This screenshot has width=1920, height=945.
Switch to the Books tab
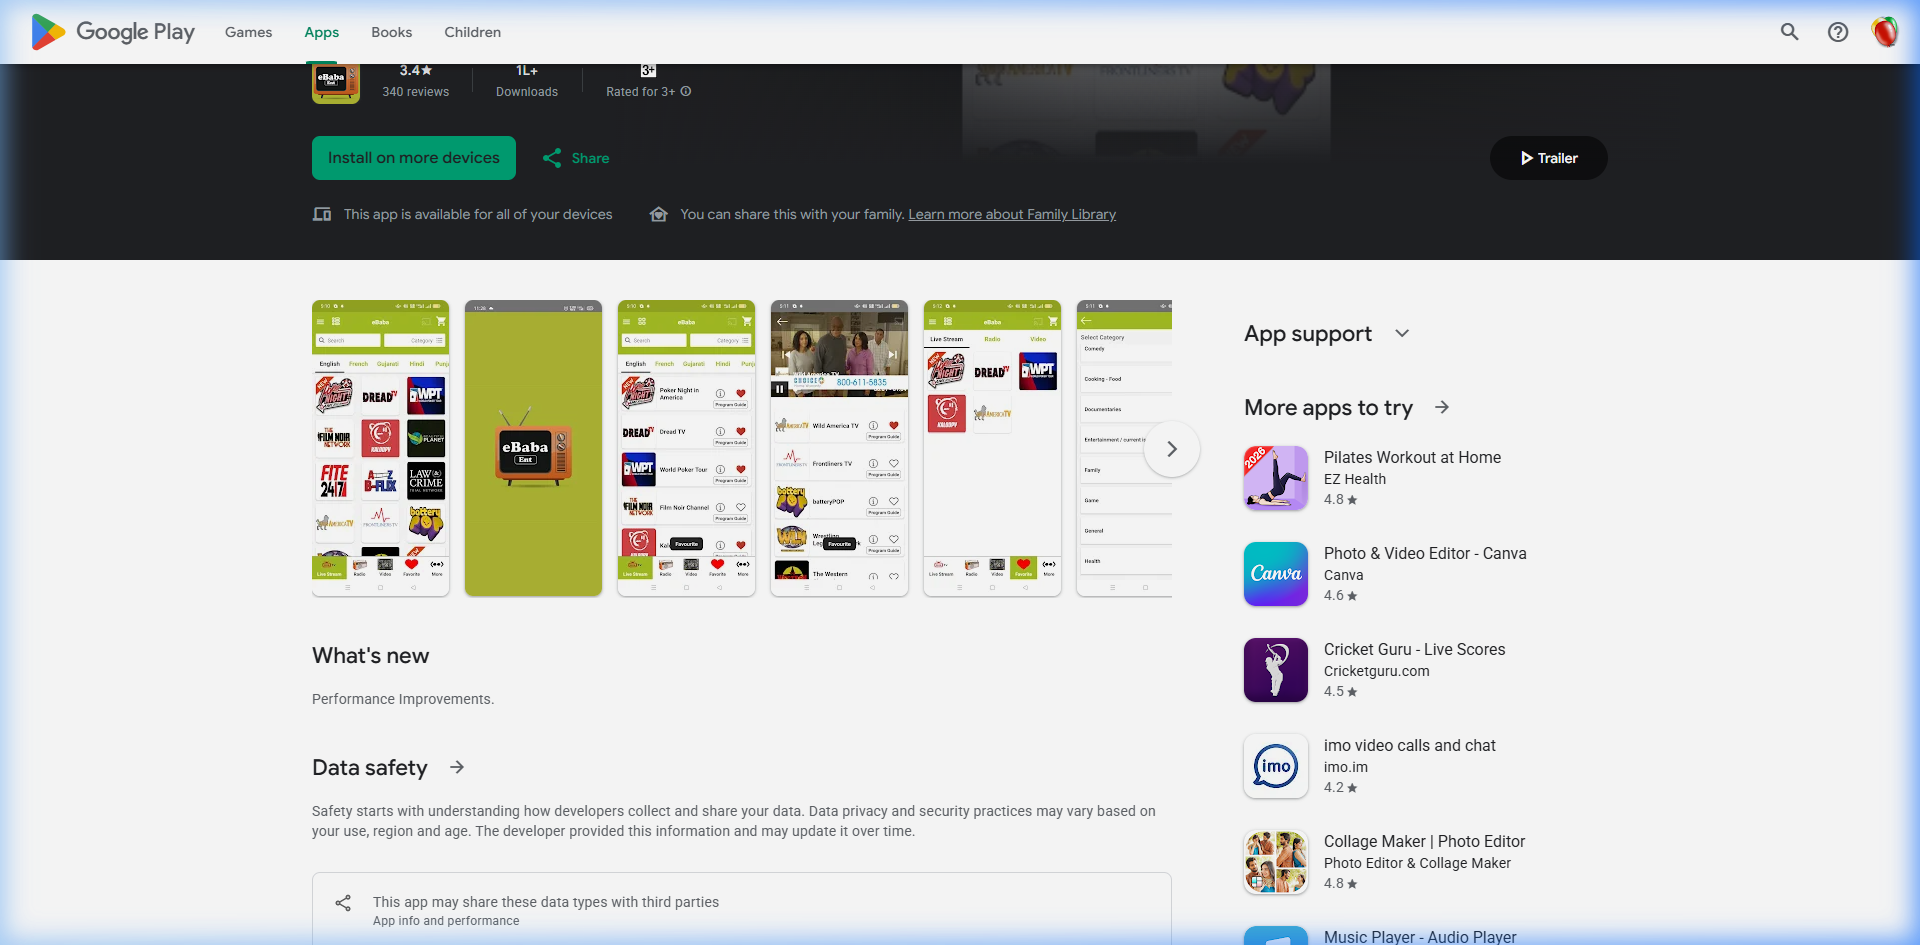coord(391,32)
